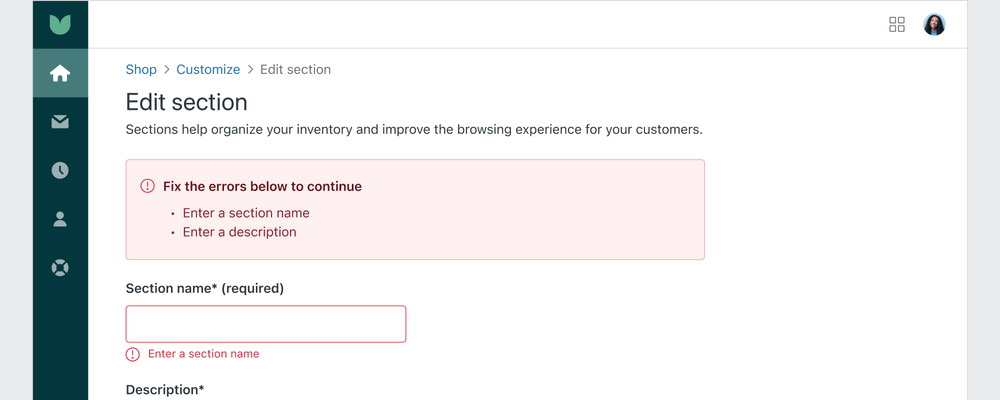Screen dimensions: 1000x400
Task: Open the clock history sidebar icon
Action: (60, 170)
